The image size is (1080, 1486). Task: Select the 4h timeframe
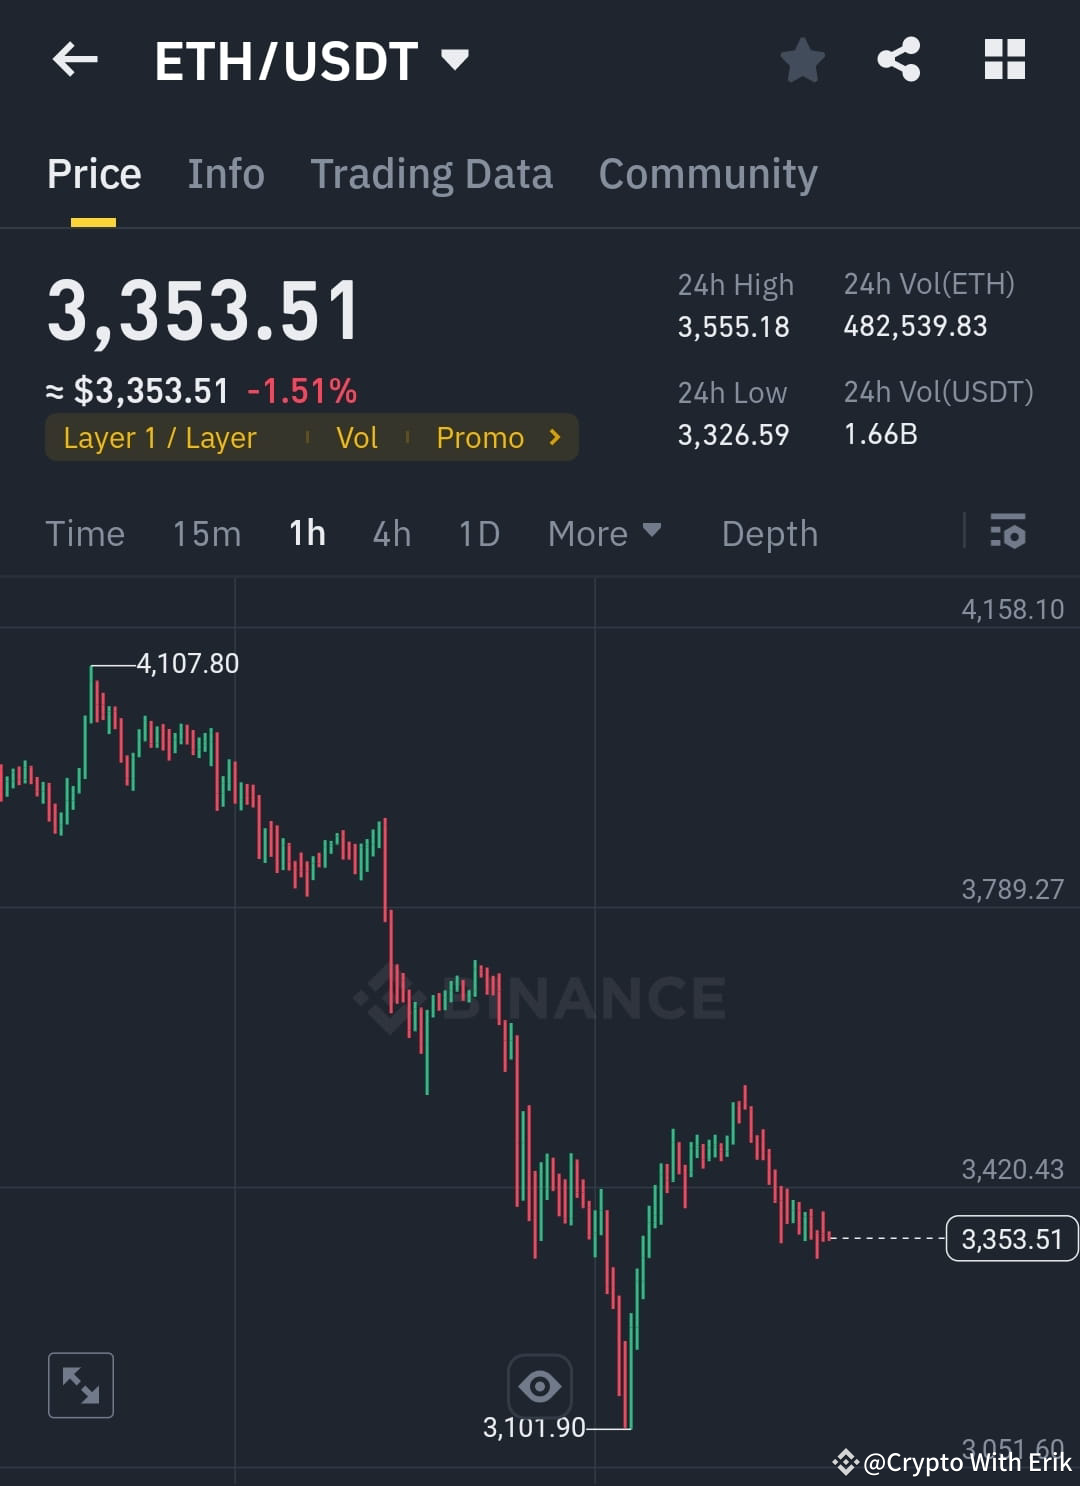pos(391,533)
